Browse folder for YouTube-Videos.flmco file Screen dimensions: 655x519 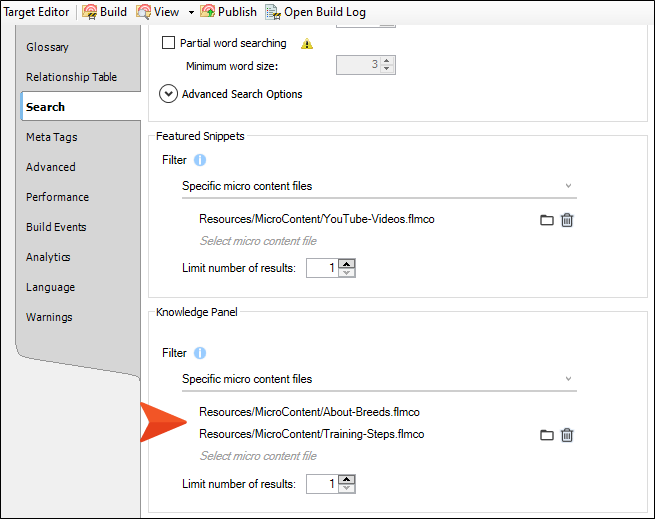click(547, 220)
